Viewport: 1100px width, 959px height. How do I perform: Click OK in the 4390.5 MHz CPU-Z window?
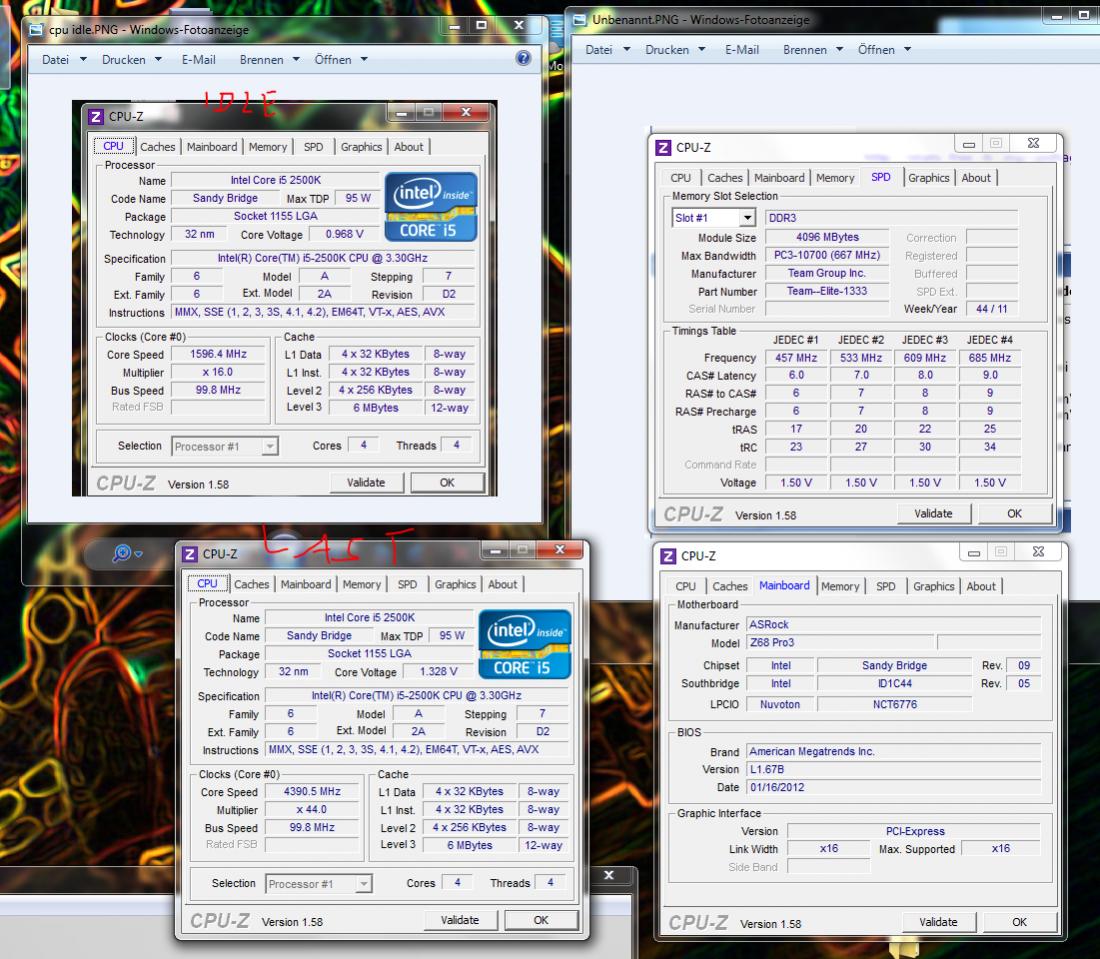pos(541,920)
